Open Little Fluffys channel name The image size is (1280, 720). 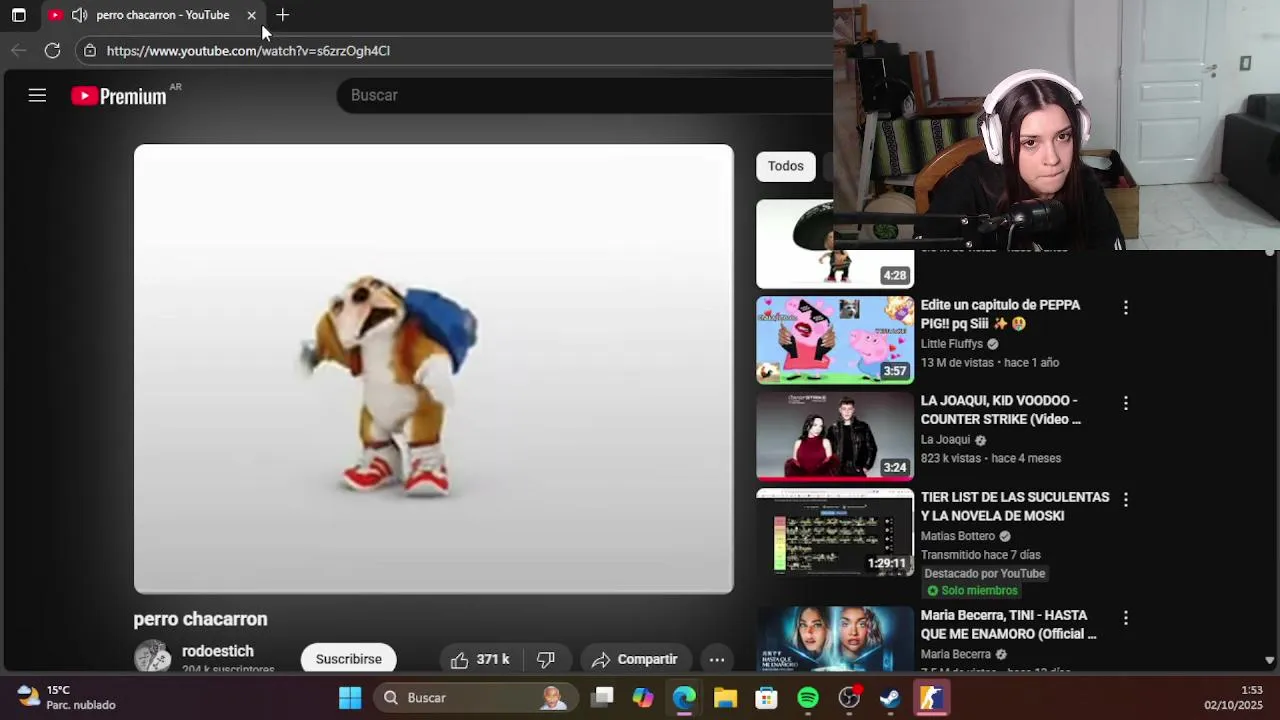[x=952, y=344]
